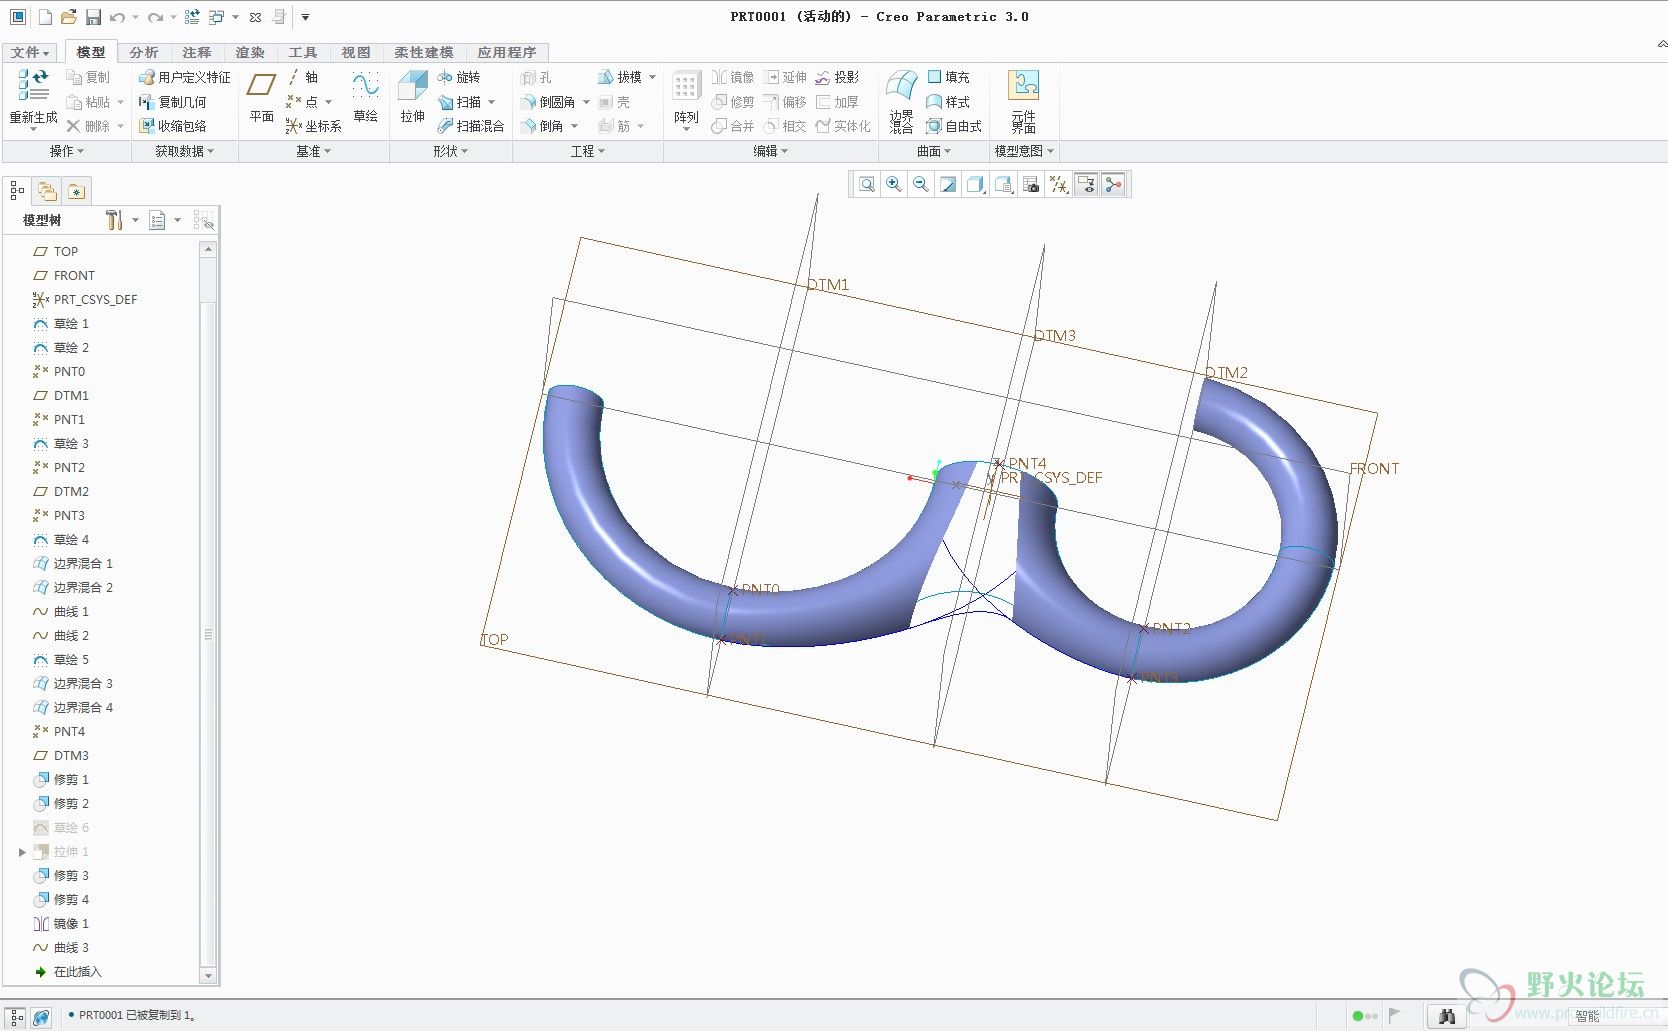
Task: Save the model using the disk icon
Action: 93,17
